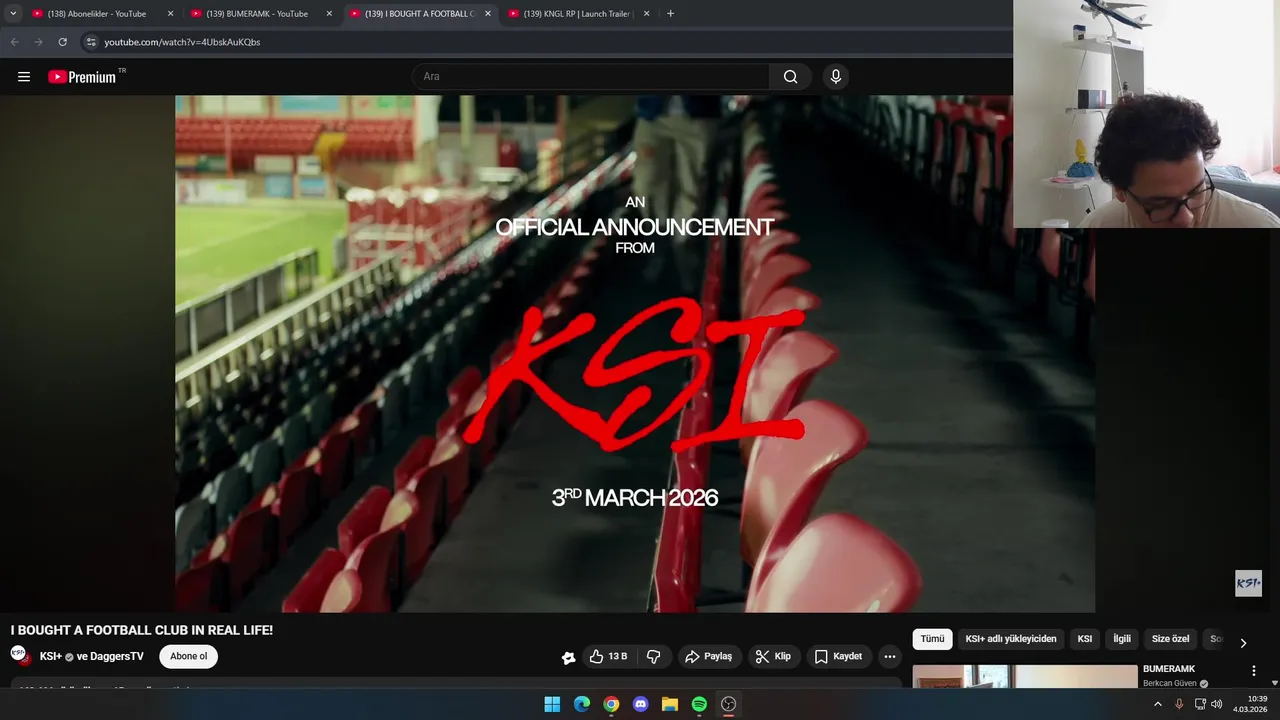The height and width of the screenshot is (720, 1280).
Task: Open the YouTube hamburger guide menu
Action: (24, 77)
